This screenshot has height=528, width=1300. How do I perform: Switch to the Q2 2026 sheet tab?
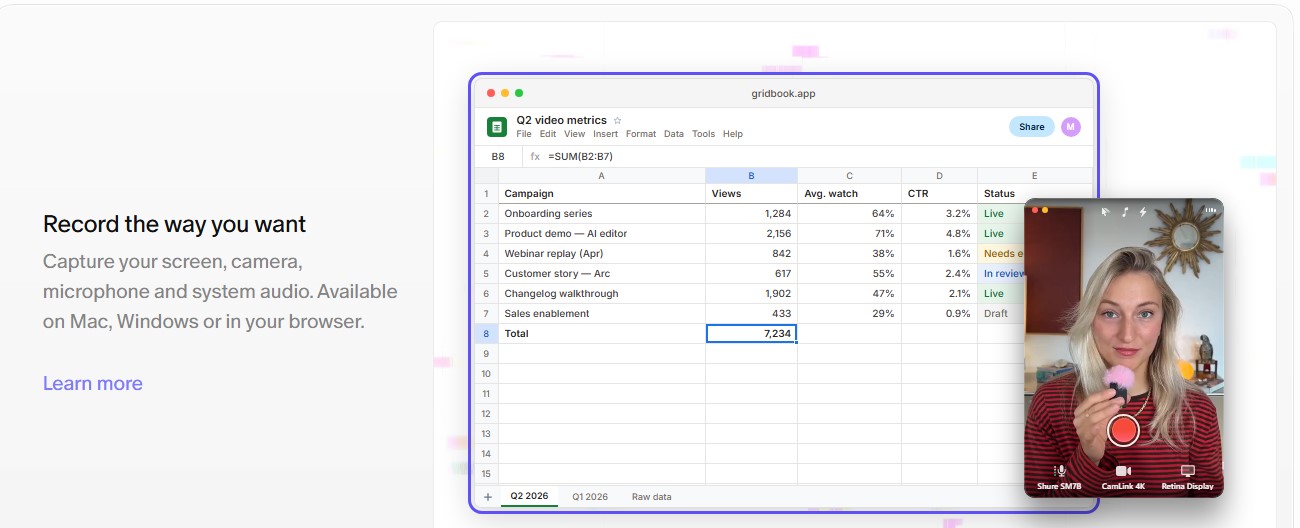(x=529, y=497)
